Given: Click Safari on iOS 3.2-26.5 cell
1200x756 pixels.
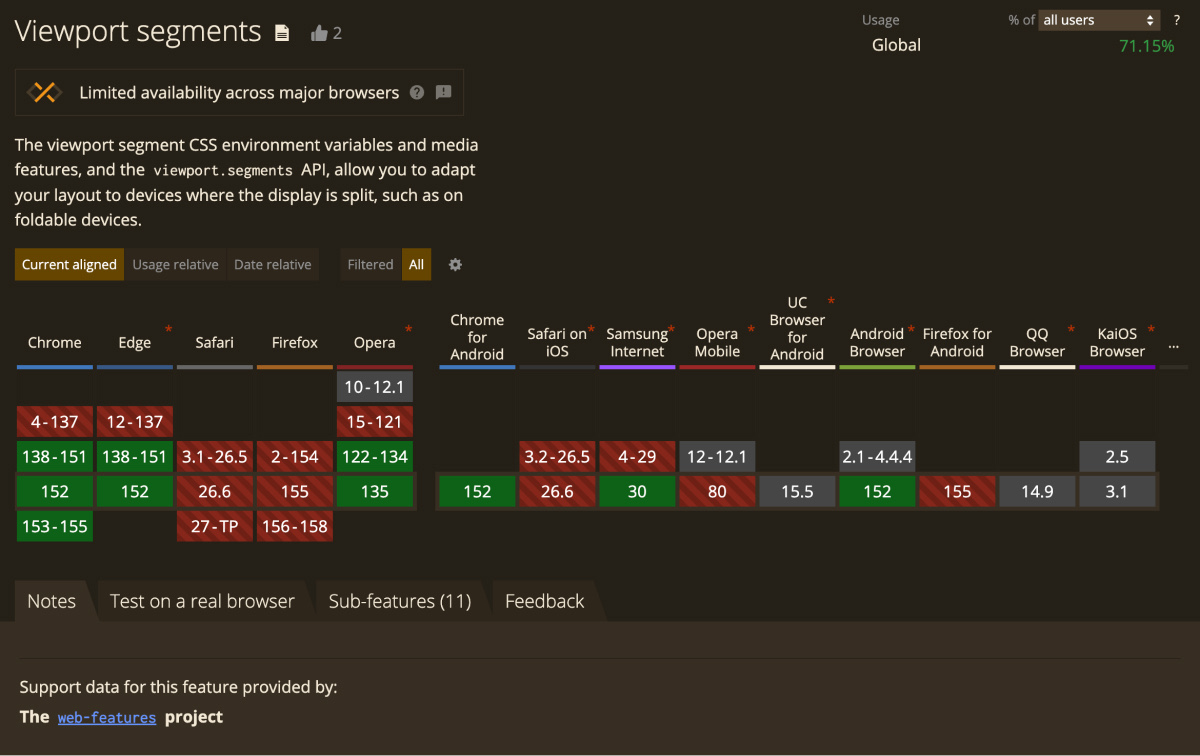Looking at the screenshot, I should [557, 457].
